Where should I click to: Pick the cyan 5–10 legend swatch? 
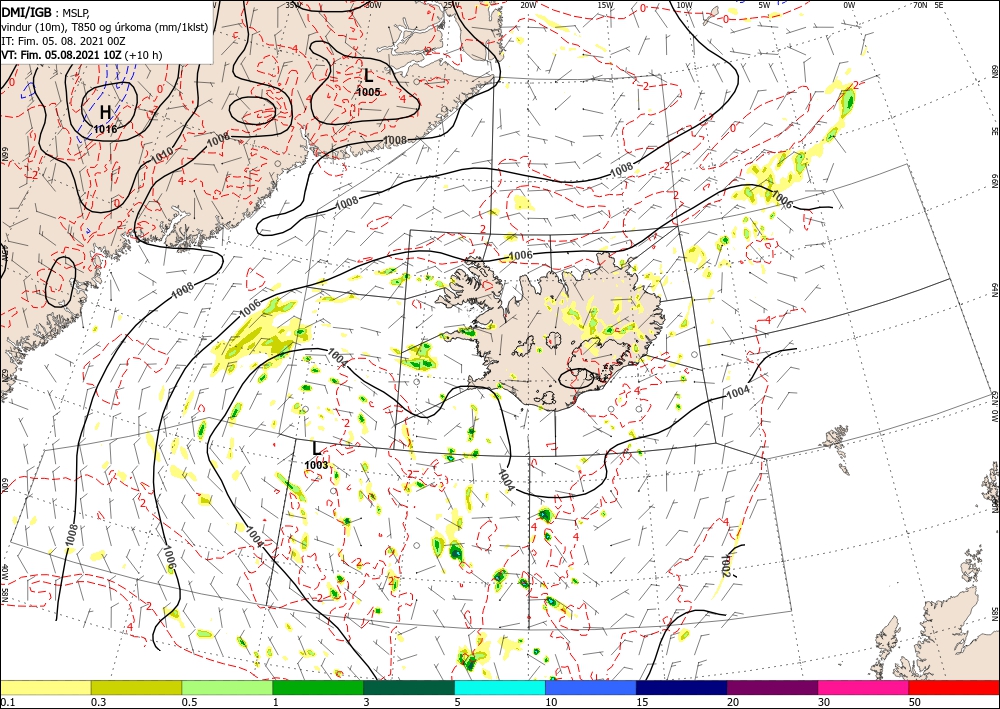point(500,687)
